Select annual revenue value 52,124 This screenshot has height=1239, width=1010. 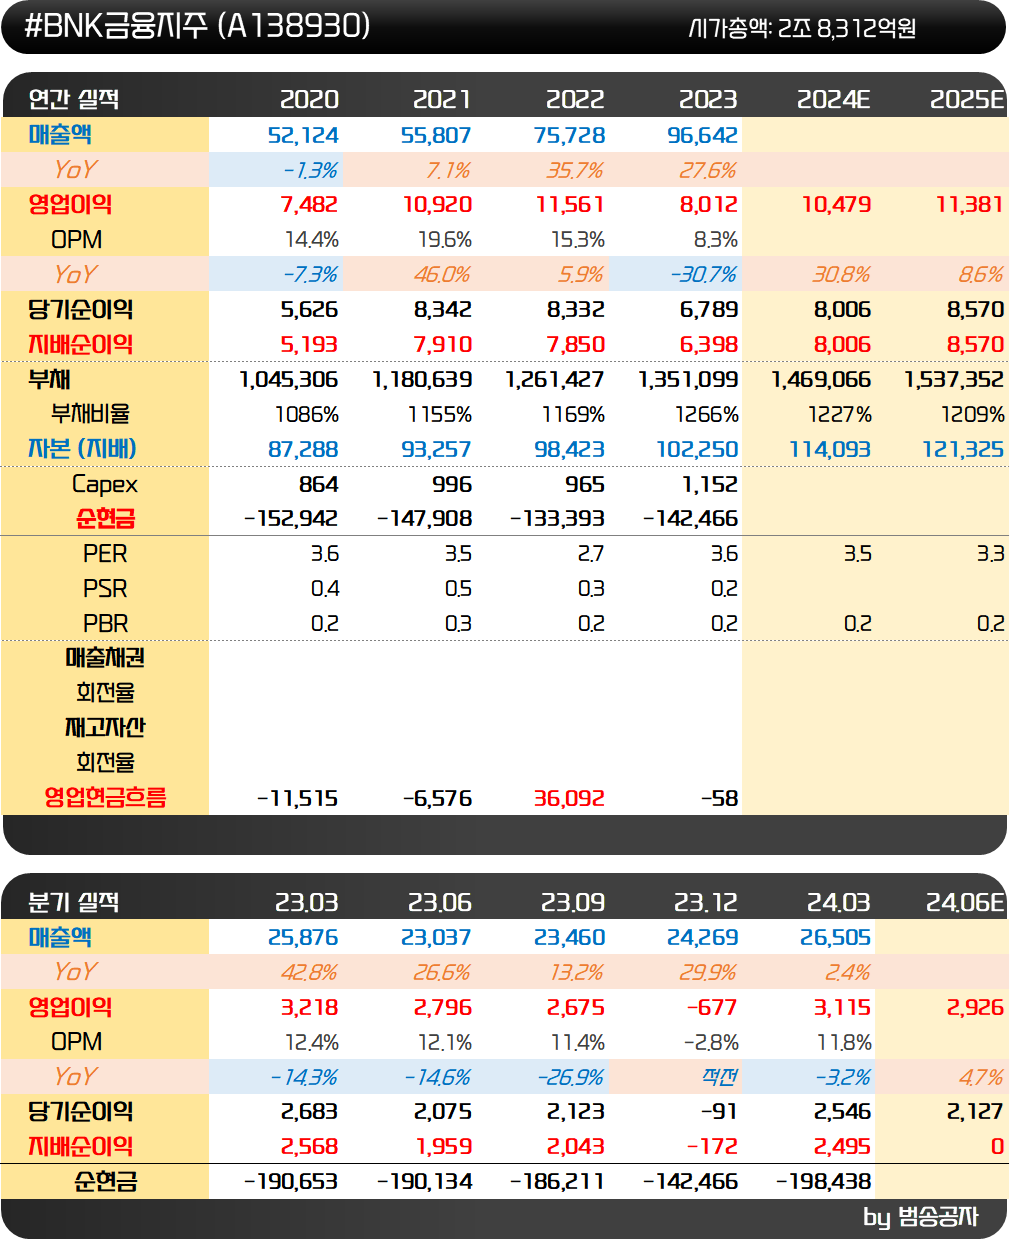303,135
